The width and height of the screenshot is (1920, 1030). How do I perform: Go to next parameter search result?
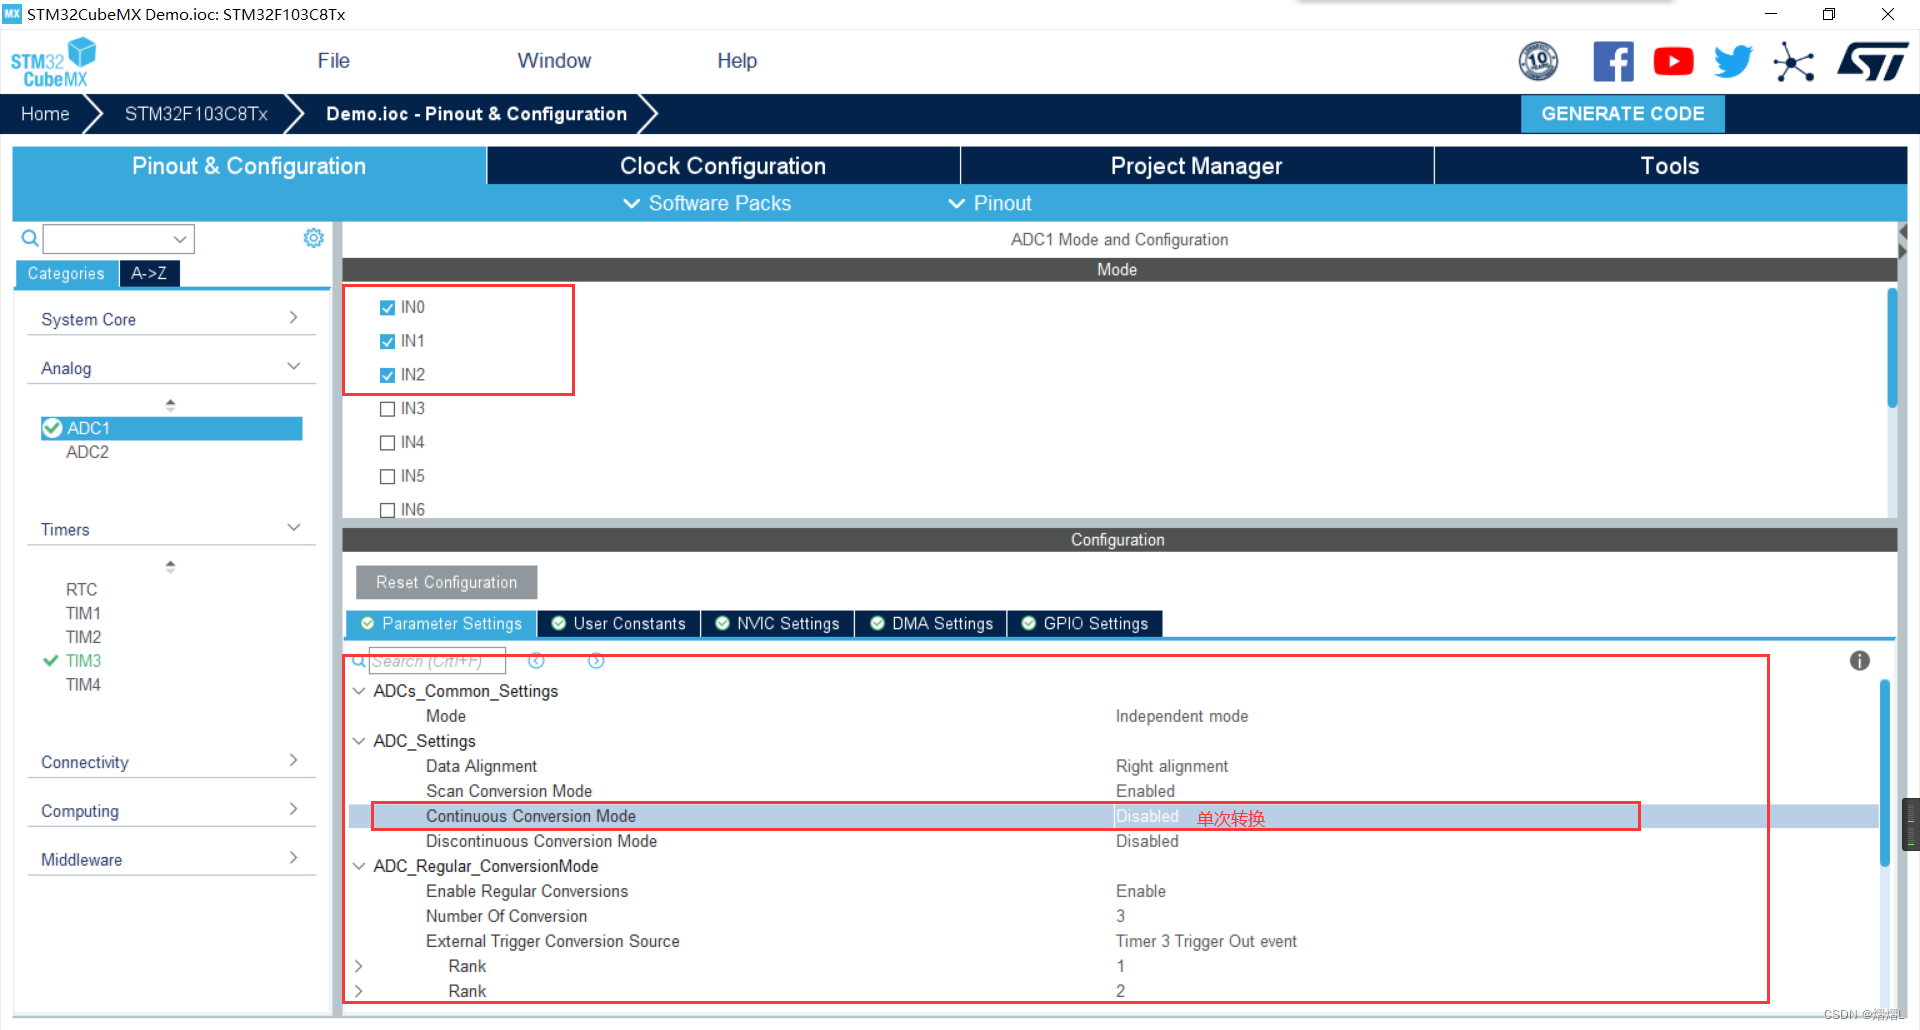tap(596, 661)
